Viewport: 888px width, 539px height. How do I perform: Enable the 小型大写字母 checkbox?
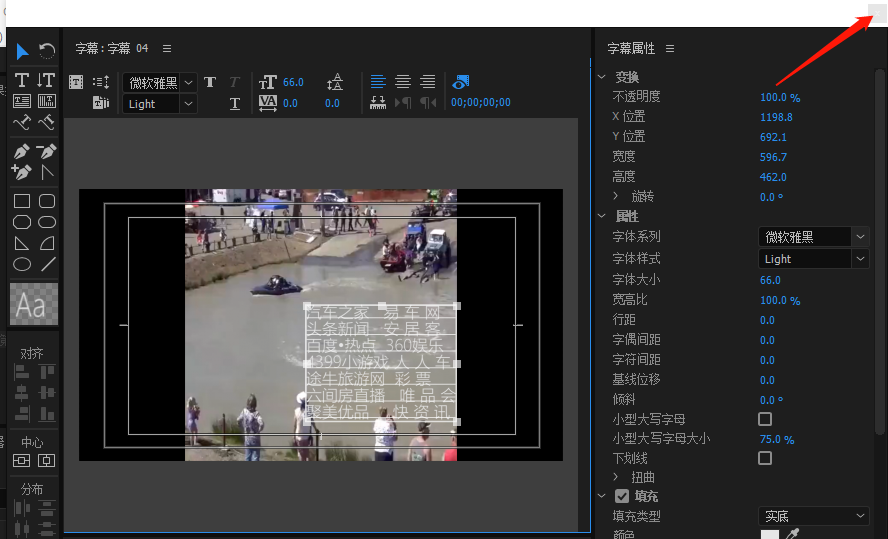point(765,419)
